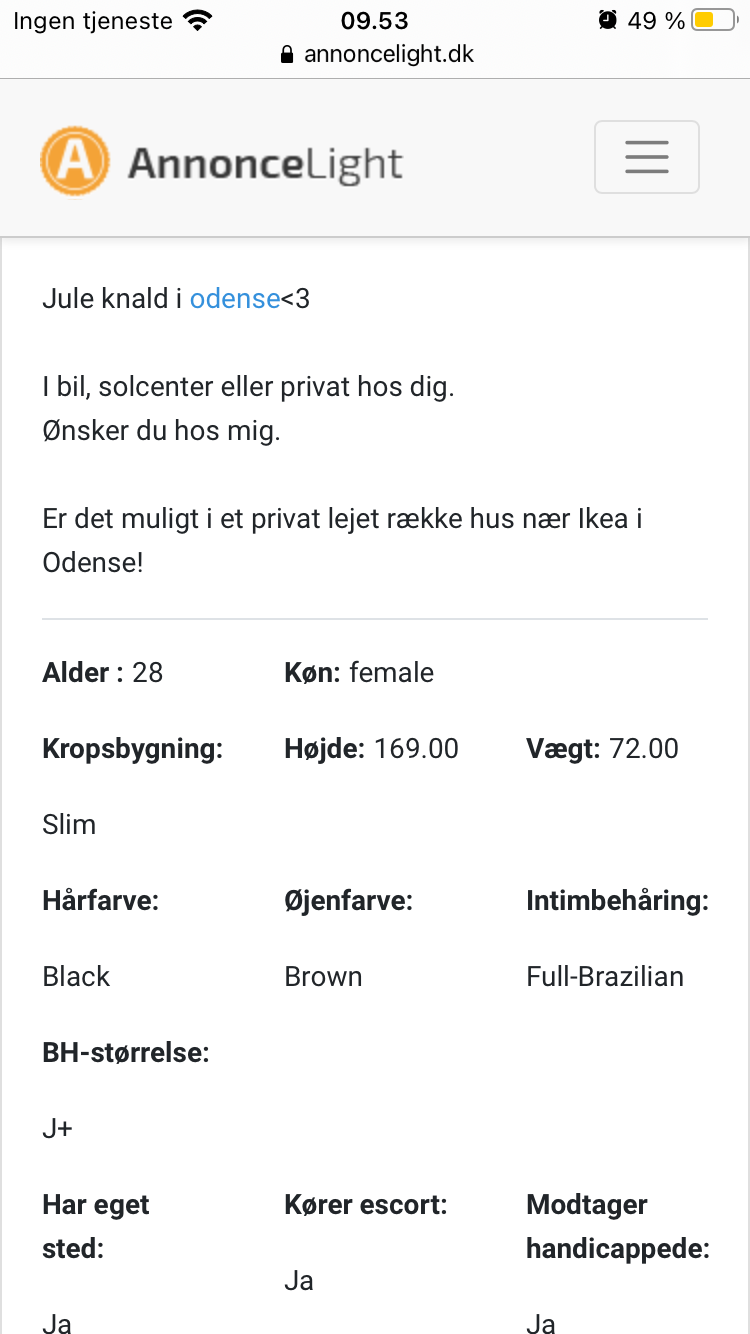Click the 'Vægt: 72.00' field
This screenshot has height=1334, width=750.
(602, 748)
